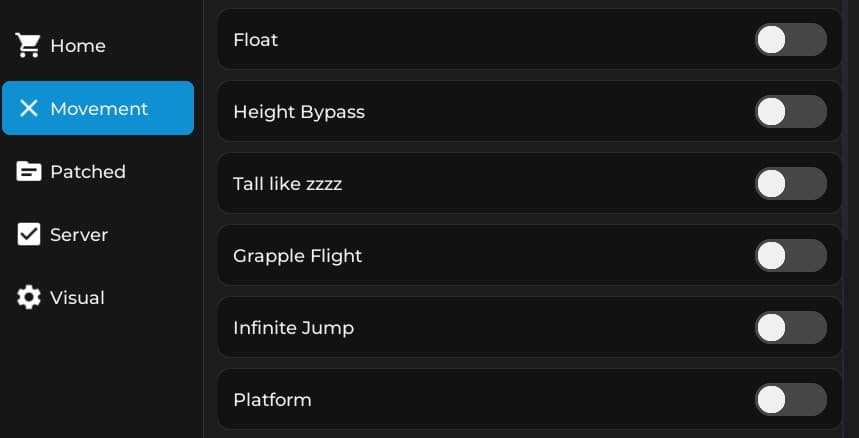Click the gear icon beside Visual
859x438 pixels.
[x=29, y=297]
